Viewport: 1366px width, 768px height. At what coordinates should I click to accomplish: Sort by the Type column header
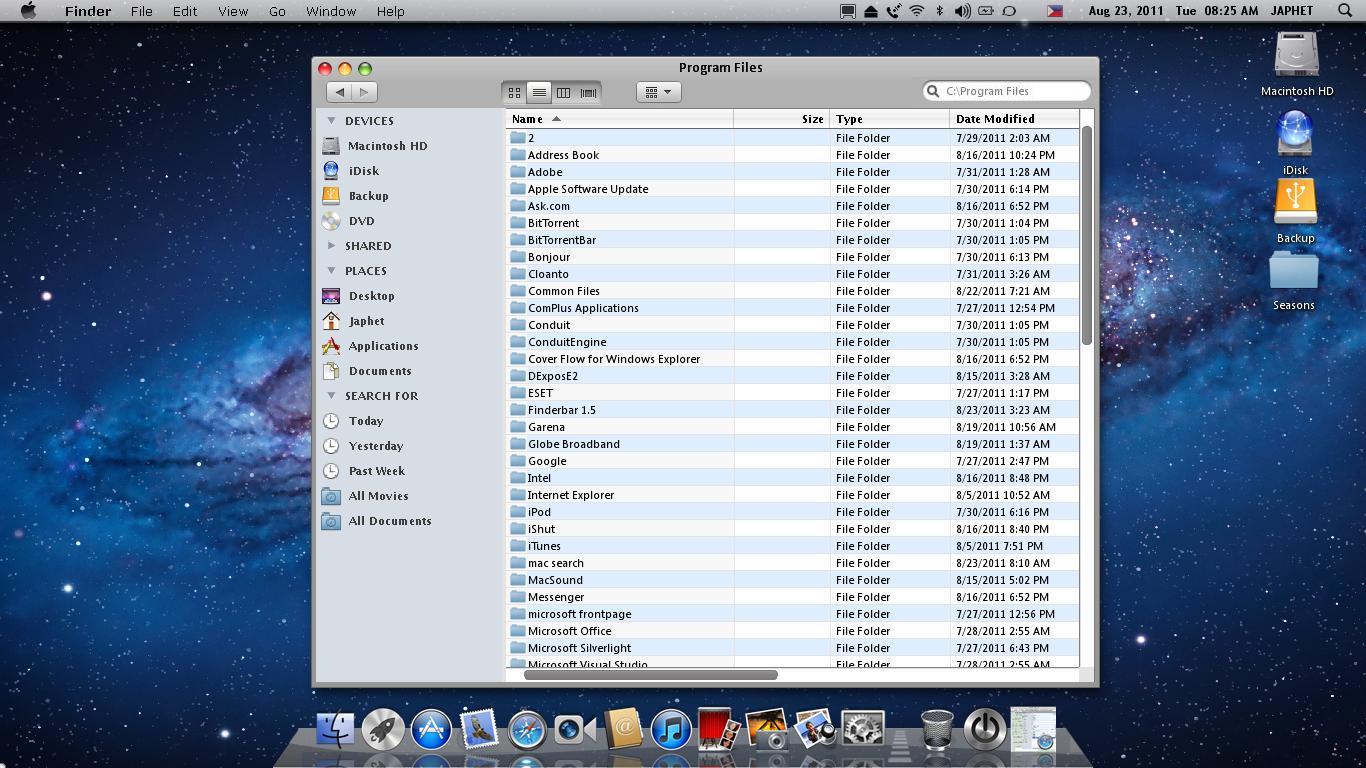(889, 119)
